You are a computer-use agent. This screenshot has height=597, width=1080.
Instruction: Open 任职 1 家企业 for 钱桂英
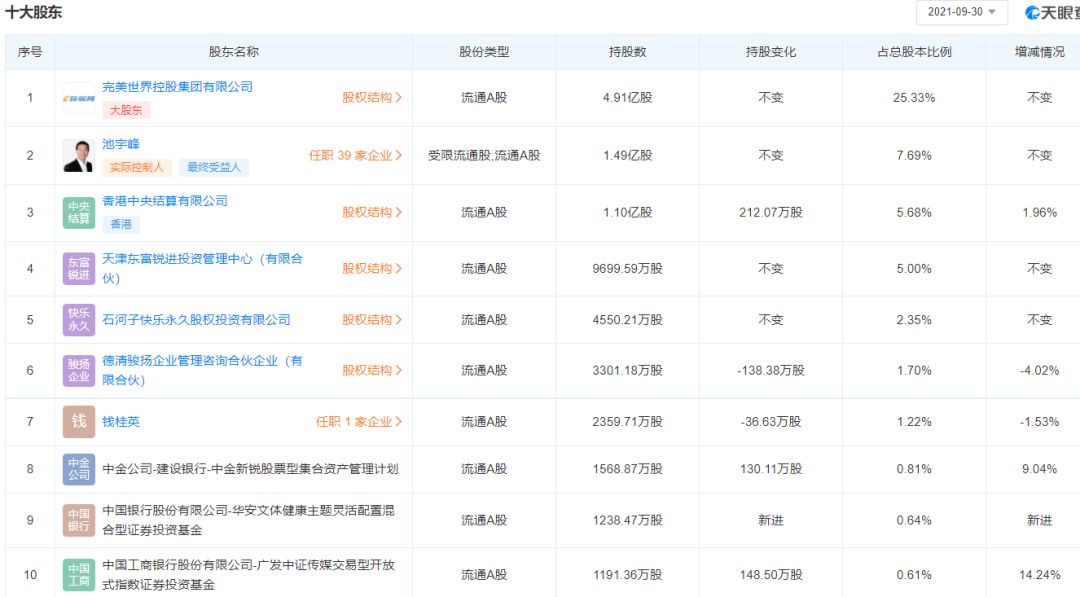(x=359, y=421)
